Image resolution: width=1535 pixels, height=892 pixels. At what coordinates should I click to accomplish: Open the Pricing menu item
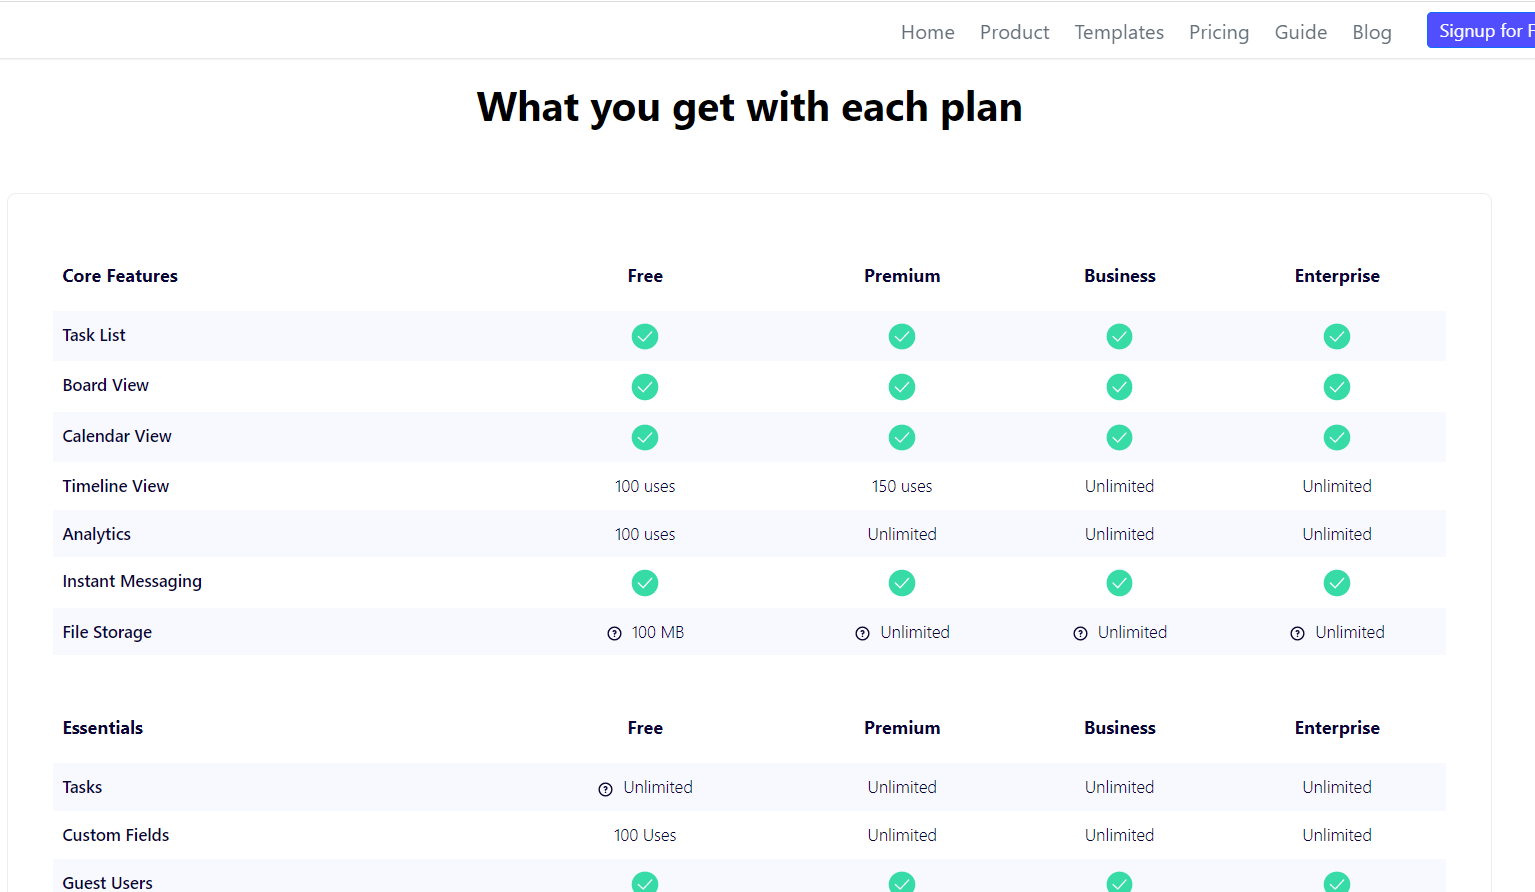tap(1219, 31)
